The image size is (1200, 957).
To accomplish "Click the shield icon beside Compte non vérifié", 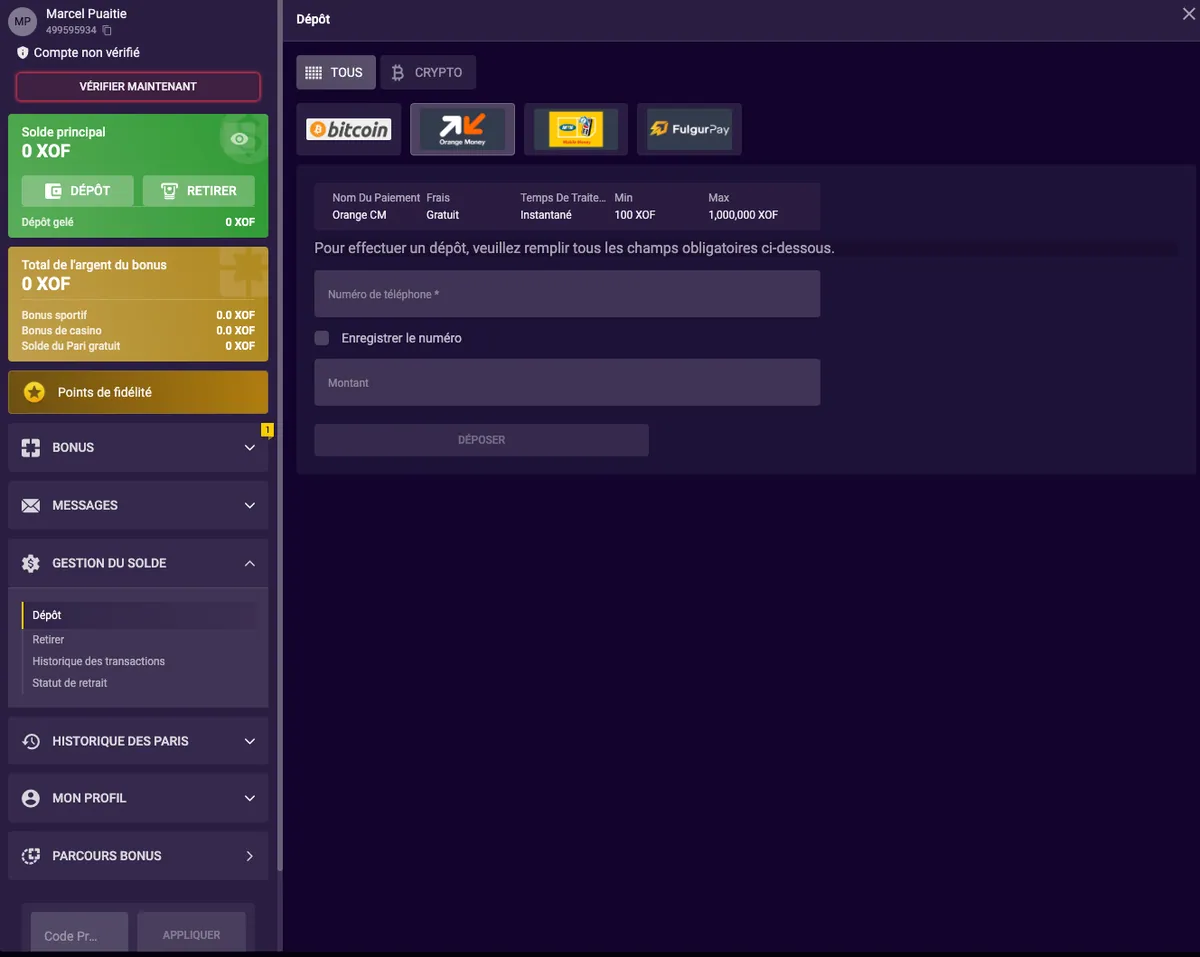I will coord(23,53).
